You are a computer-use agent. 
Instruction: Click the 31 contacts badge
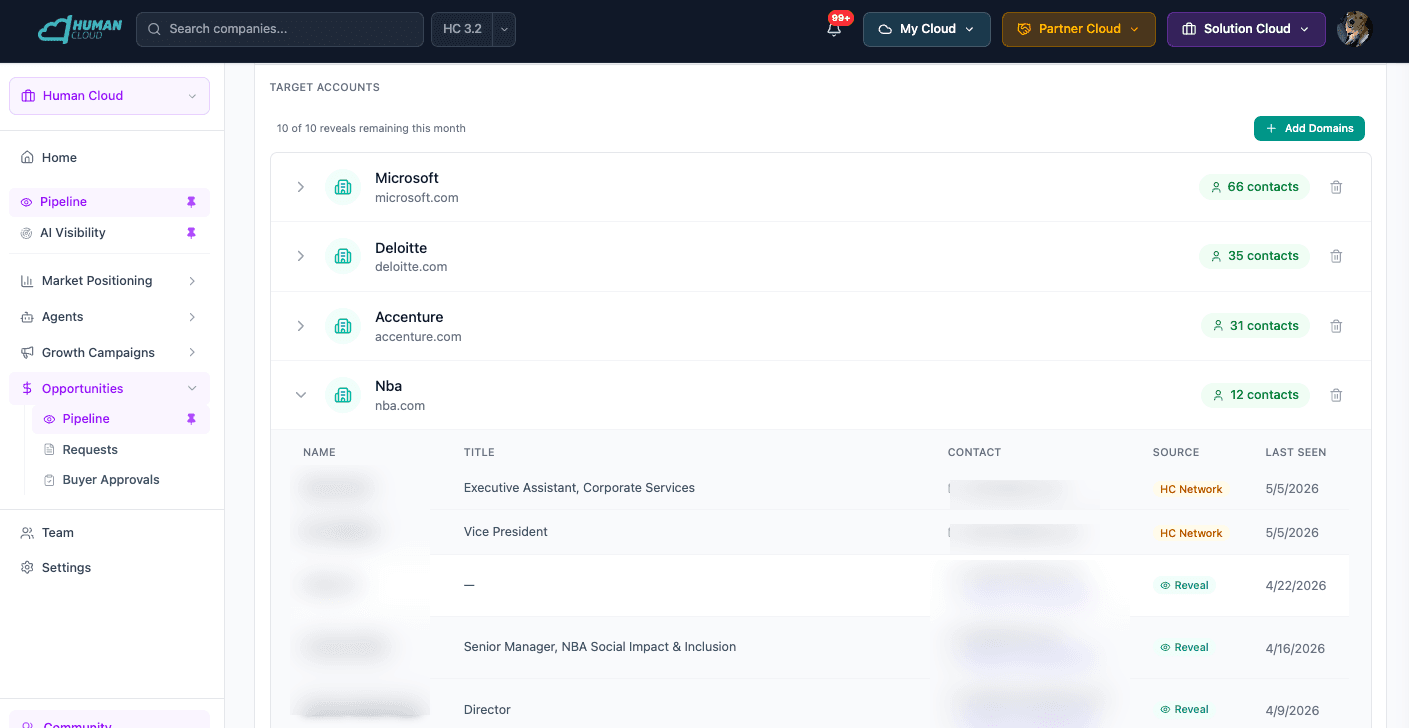pyautogui.click(x=1255, y=326)
